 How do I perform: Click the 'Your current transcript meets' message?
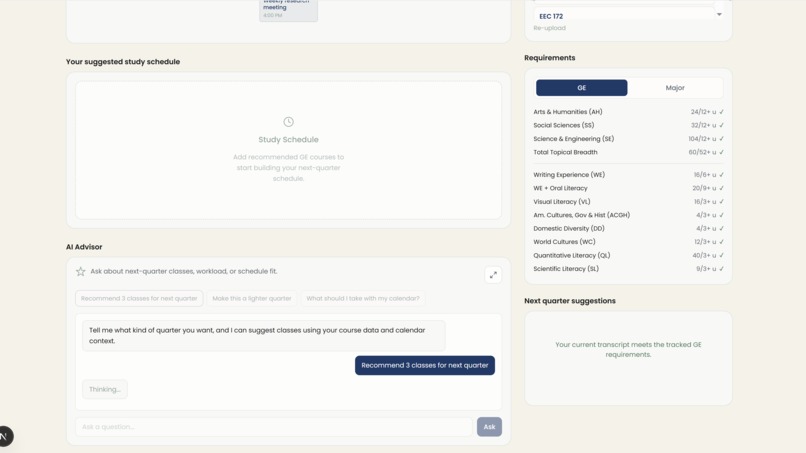(x=628, y=350)
